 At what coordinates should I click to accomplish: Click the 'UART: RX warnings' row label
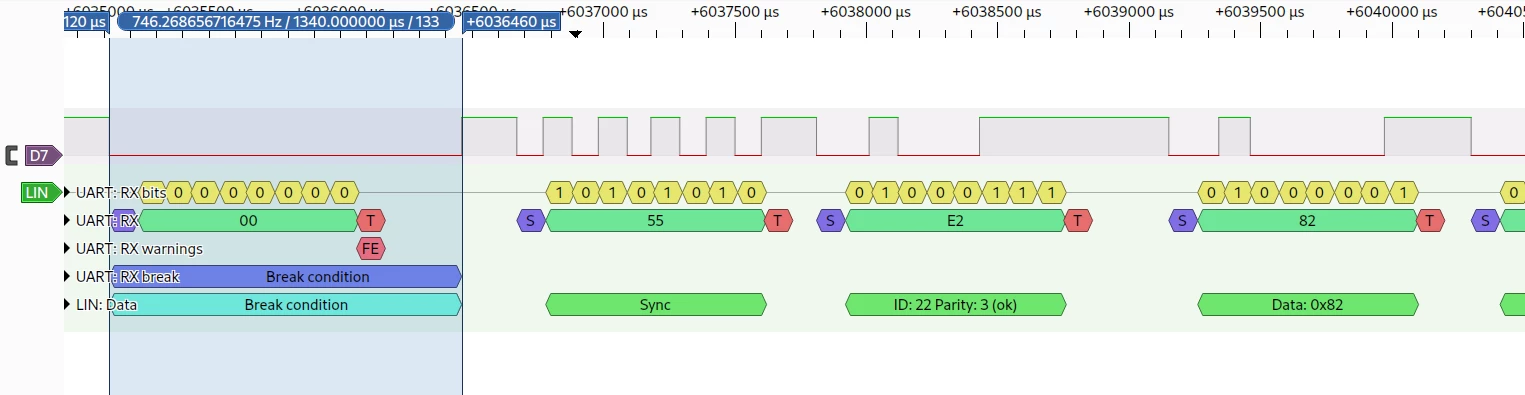click(139, 248)
